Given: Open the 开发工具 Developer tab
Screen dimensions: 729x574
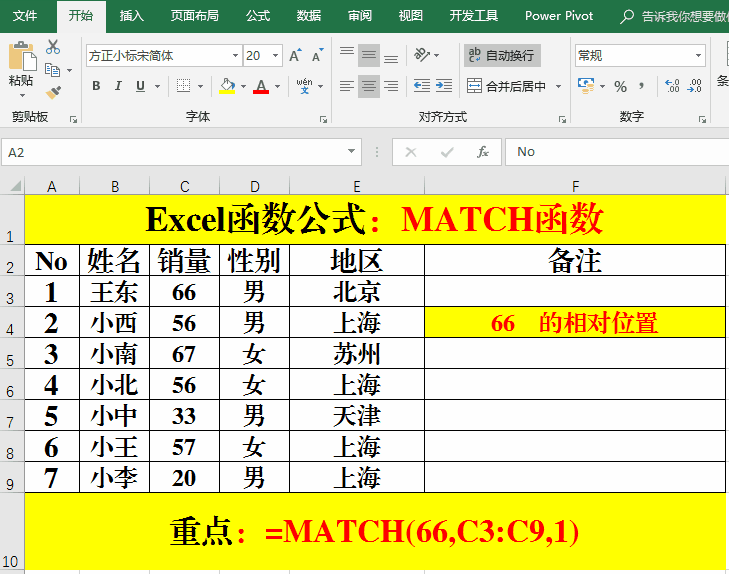Looking at the screenshot, I should [x=474, y=16].
